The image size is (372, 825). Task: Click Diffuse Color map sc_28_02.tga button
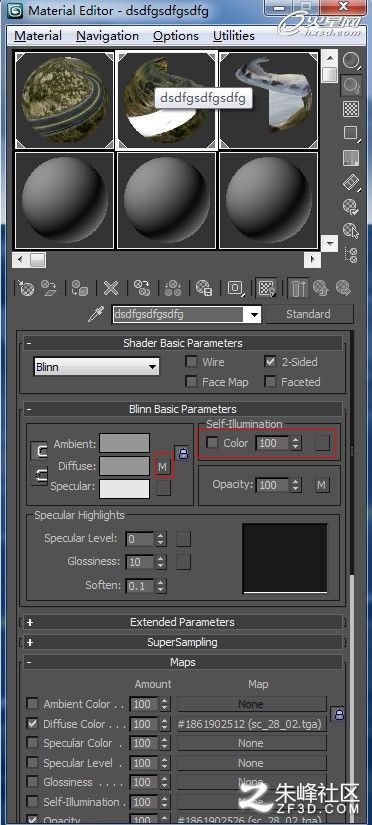(x=252, y=724)
